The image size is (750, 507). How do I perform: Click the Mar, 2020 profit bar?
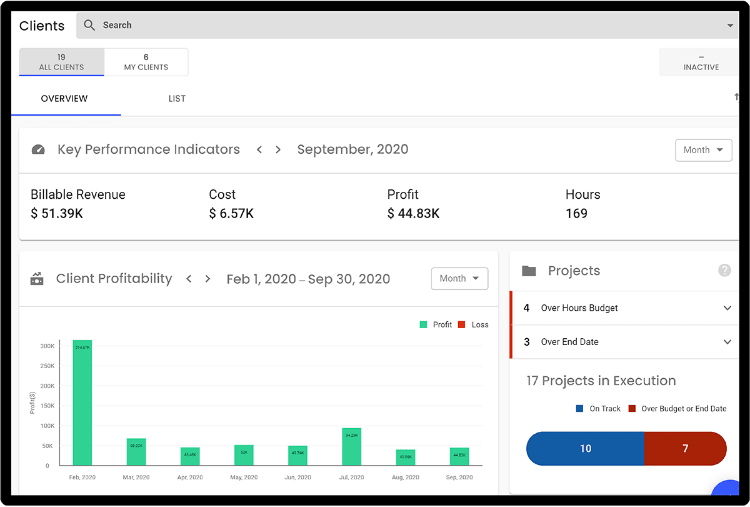(x=136, y=452)
